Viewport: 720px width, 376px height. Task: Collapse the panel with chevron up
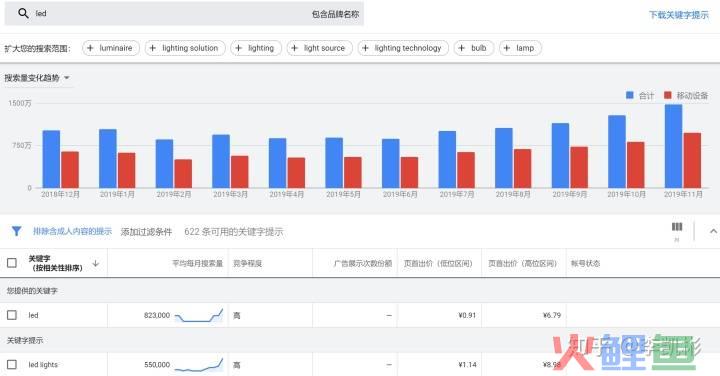(713, 231)
